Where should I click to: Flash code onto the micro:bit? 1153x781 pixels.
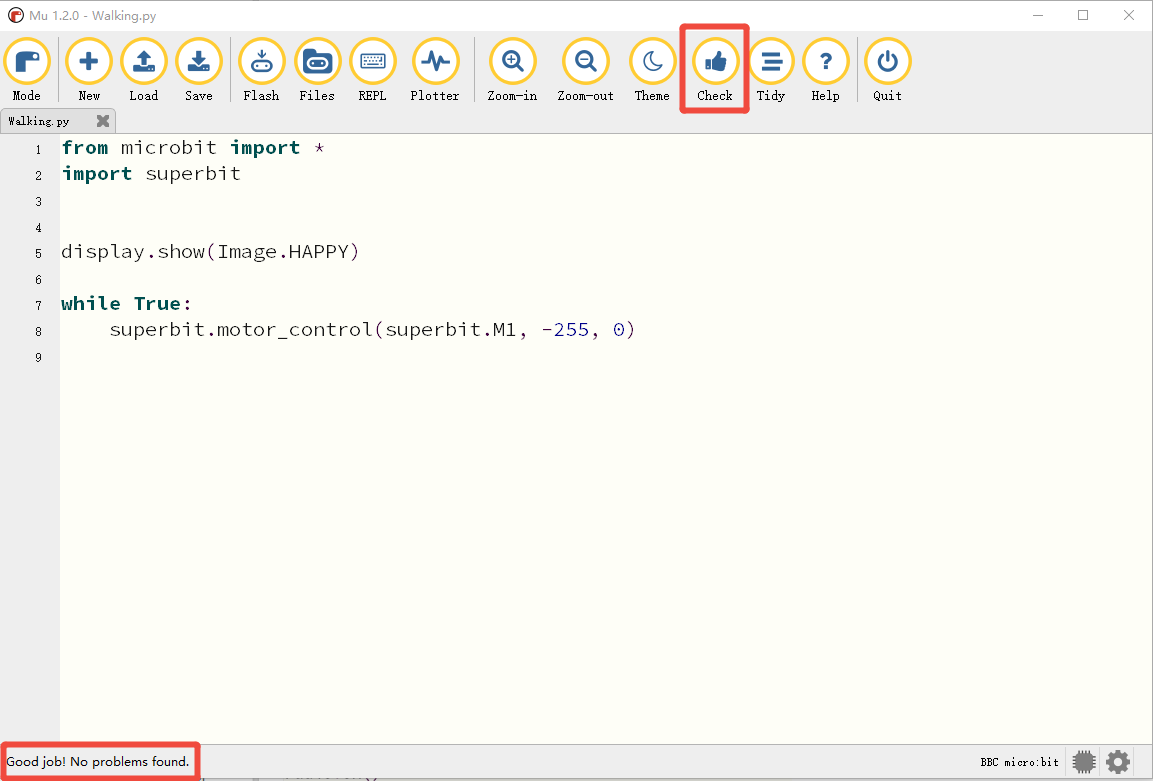261,71
